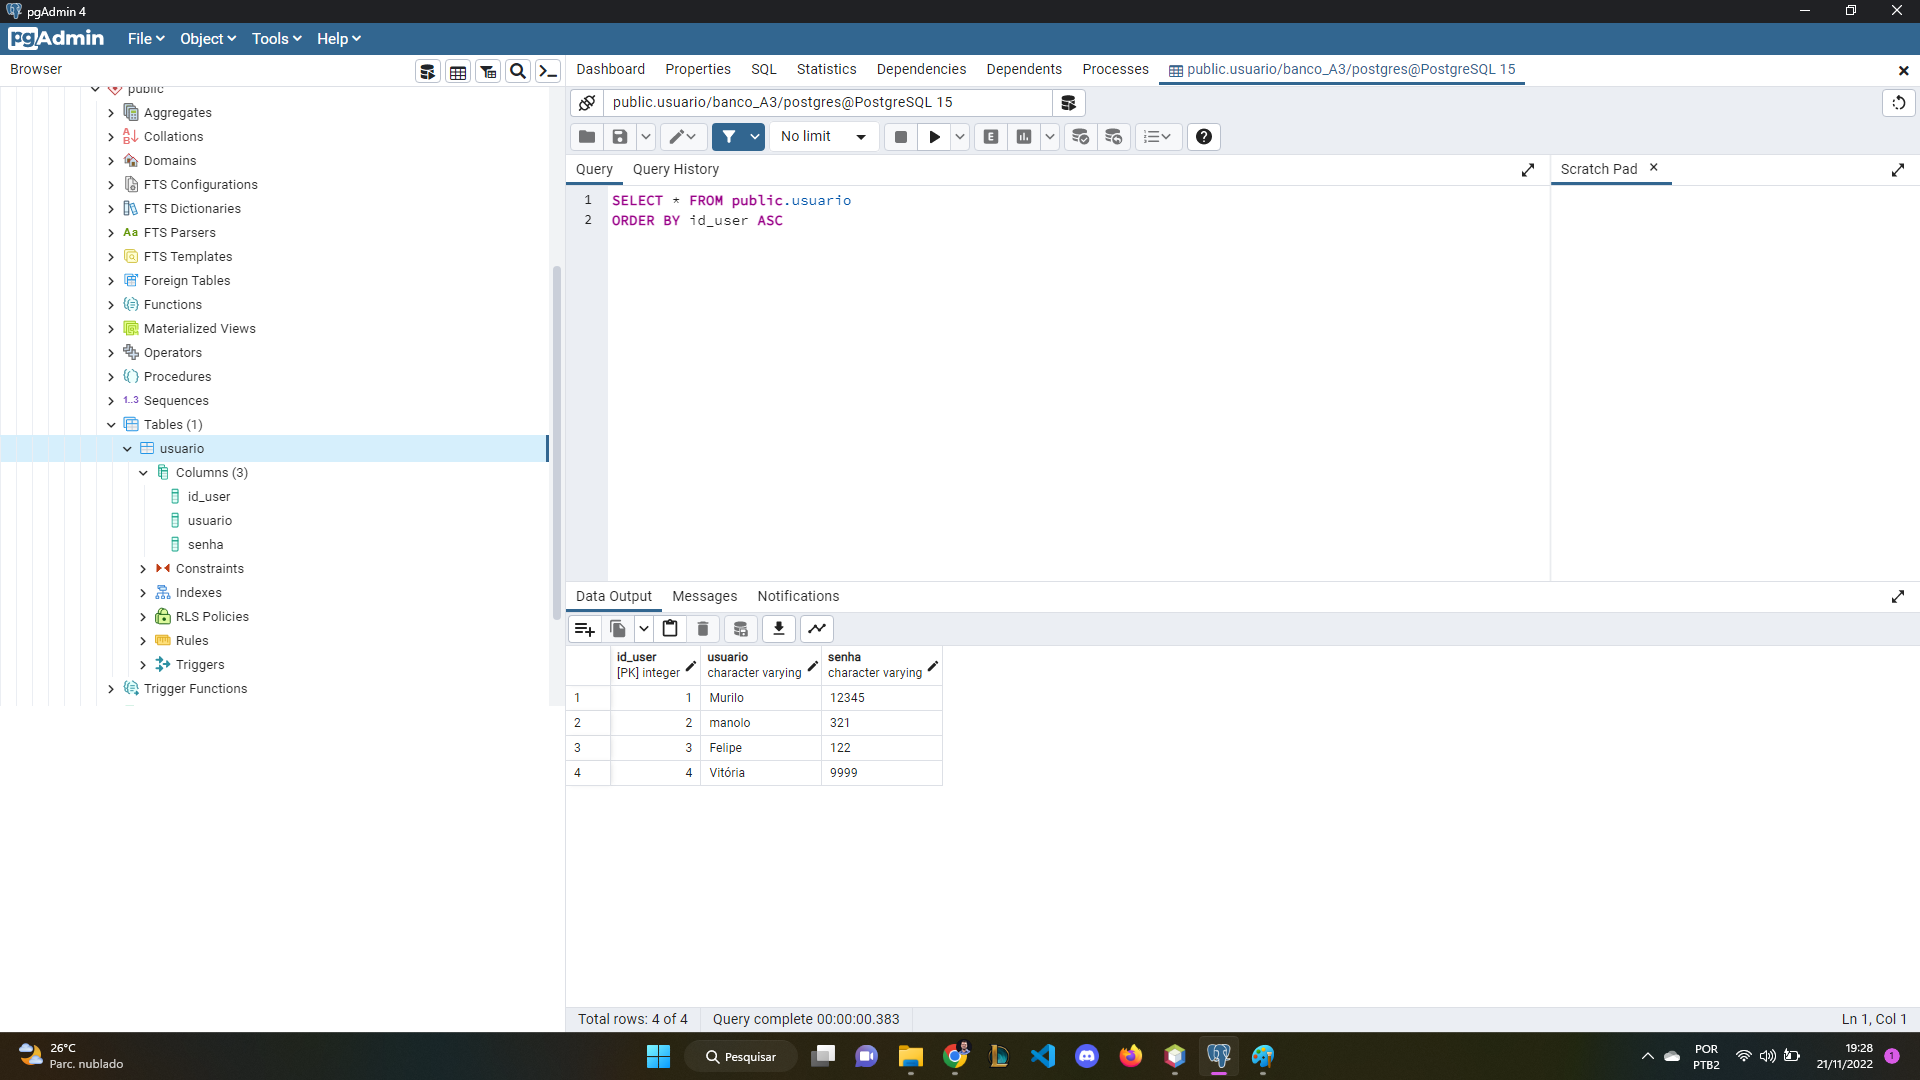Download the query results as CSV
This screenshot has width=1920, height=1080.
(778, 629)
